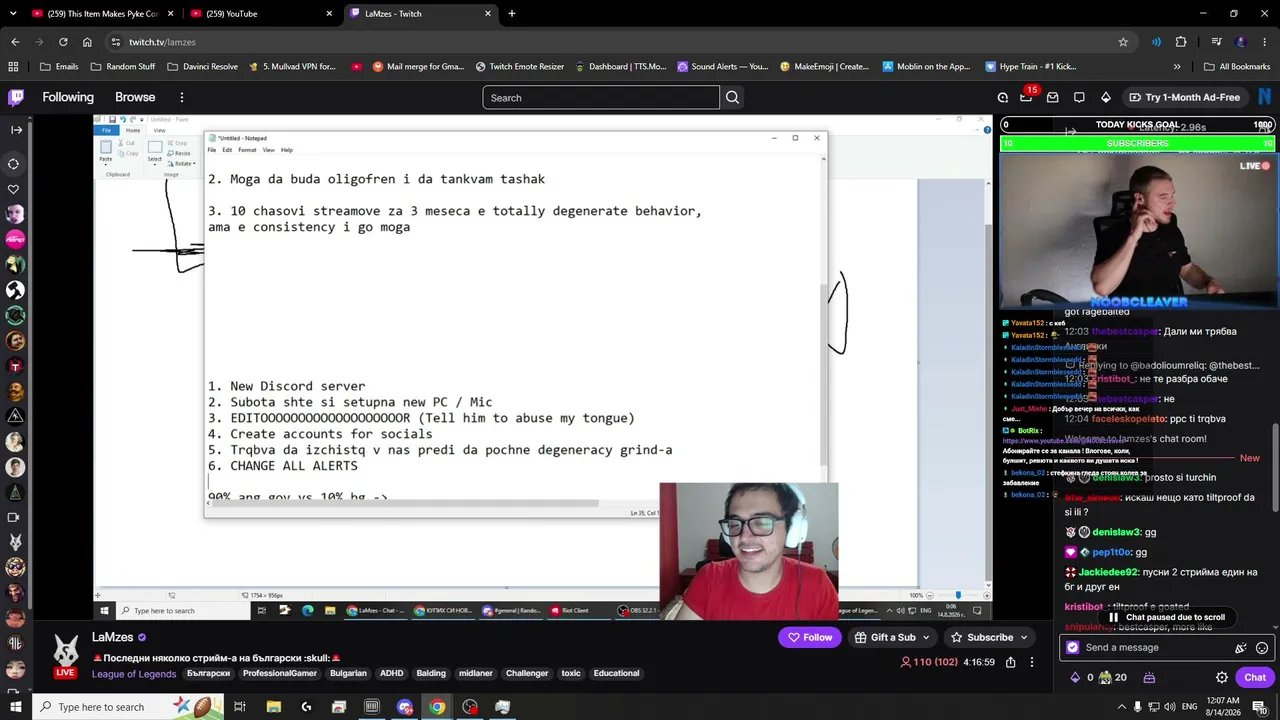Open the Hype Train - #1 Kick bookmark
1280x720 pixels.
pos(1030,67)
